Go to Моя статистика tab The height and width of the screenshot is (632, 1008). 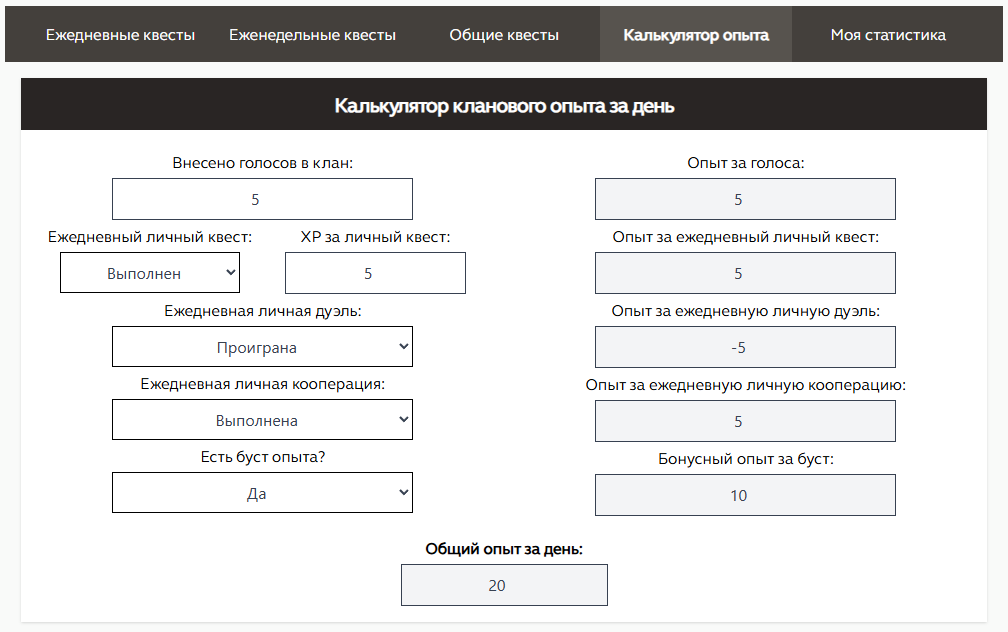pos(888,35)
